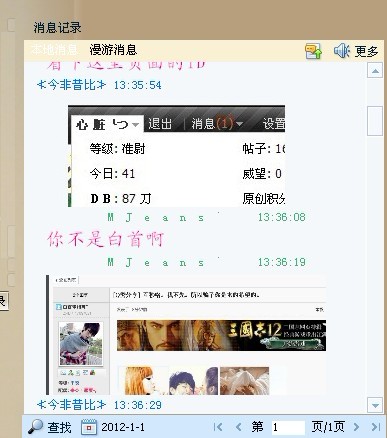Click the message export icon with green arrow
Screen dimensions: 387x438
(313, 51)
